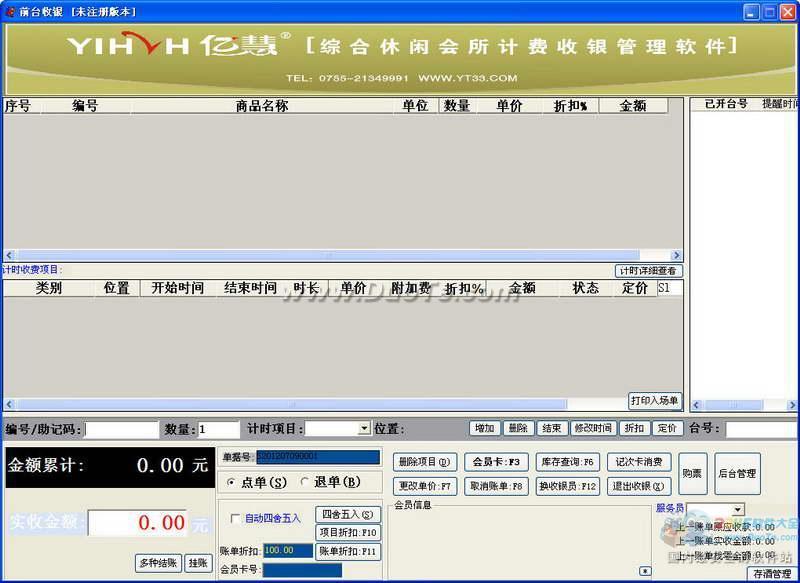Click the 开始时间 column header
The width and height of the screenshot is (800, 583).
tap(177, 288)
